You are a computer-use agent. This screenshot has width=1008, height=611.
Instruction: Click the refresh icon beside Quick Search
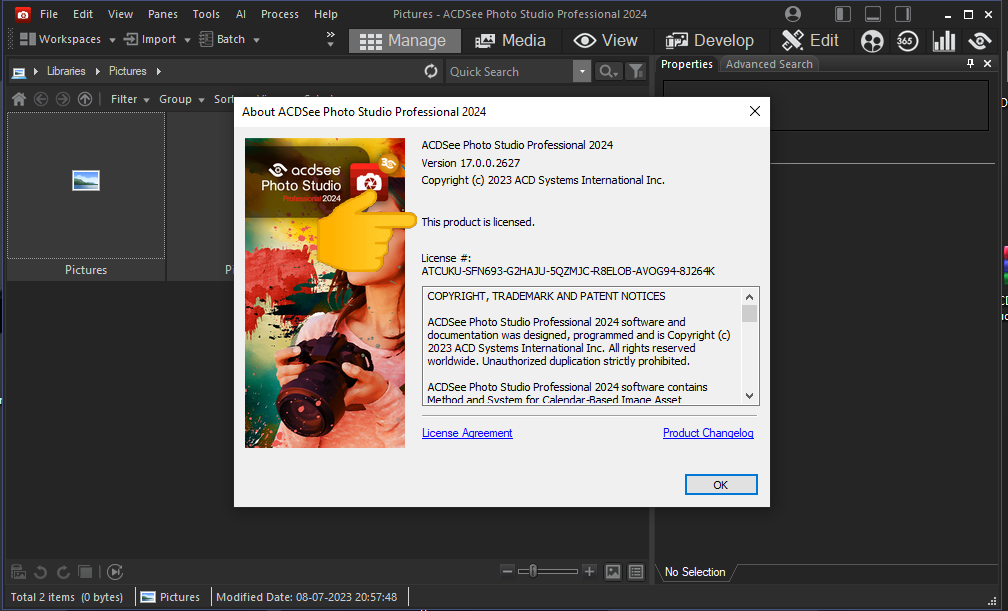point(431,71)
